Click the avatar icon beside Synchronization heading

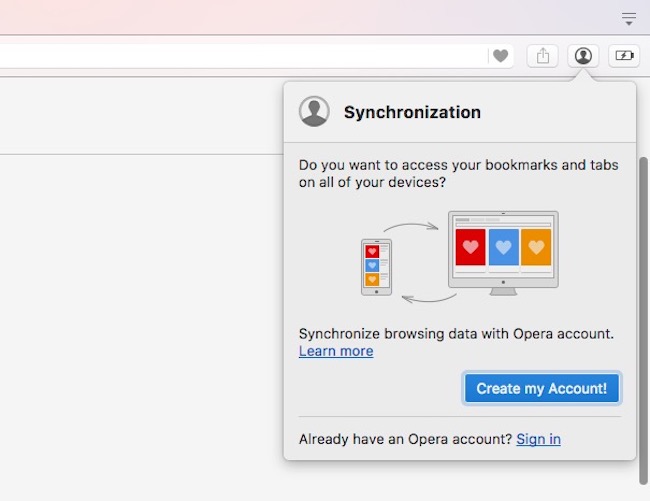(314, 112)
